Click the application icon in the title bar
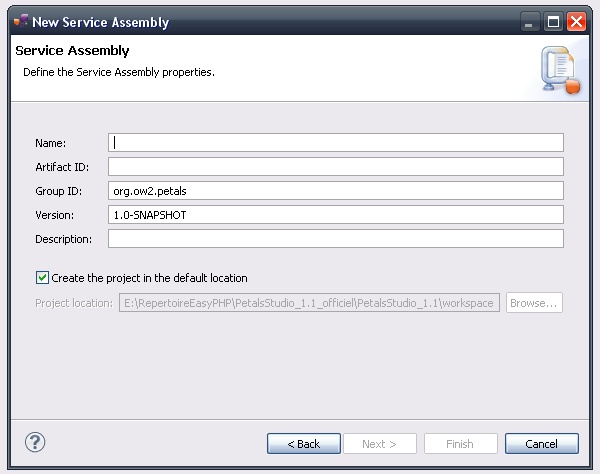600x474 pixels. 20,21
